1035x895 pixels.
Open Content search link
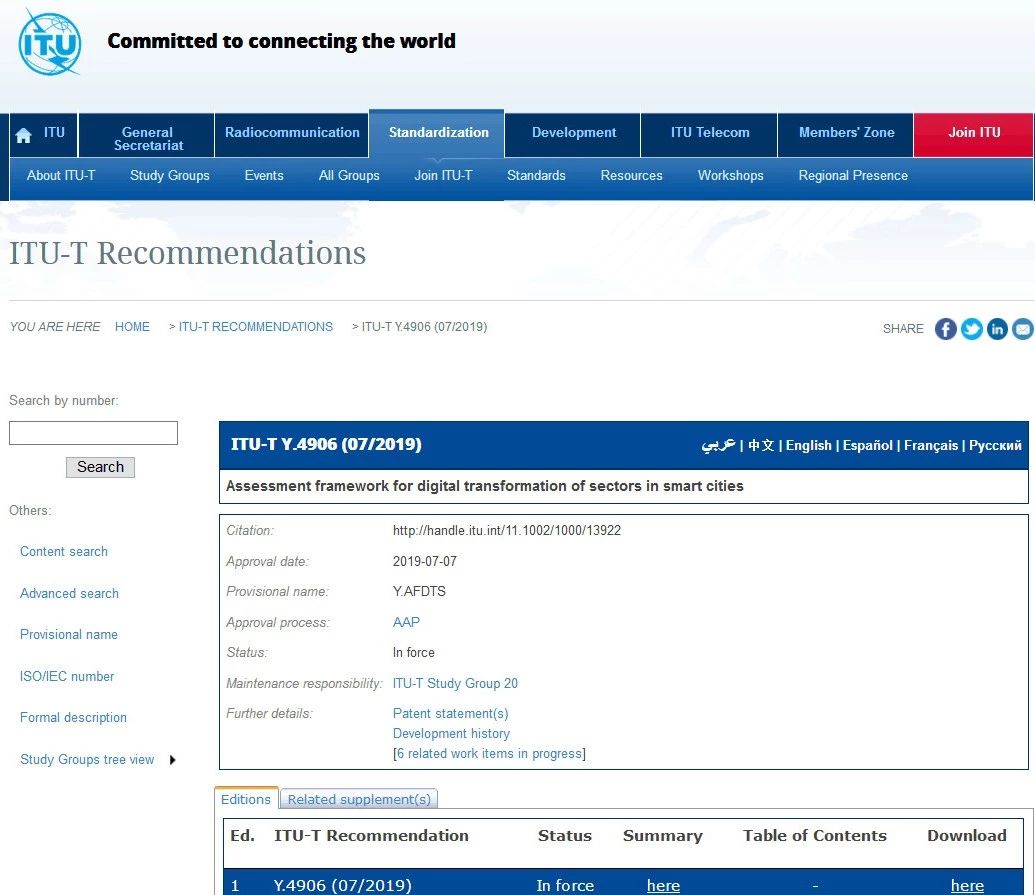click(x=63, y=551)
